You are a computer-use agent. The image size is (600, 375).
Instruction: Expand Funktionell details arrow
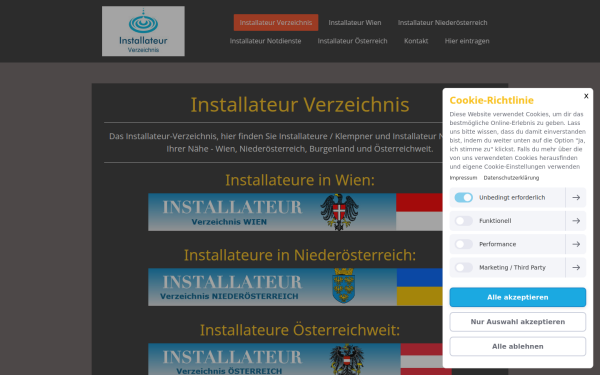coord(576,221)
